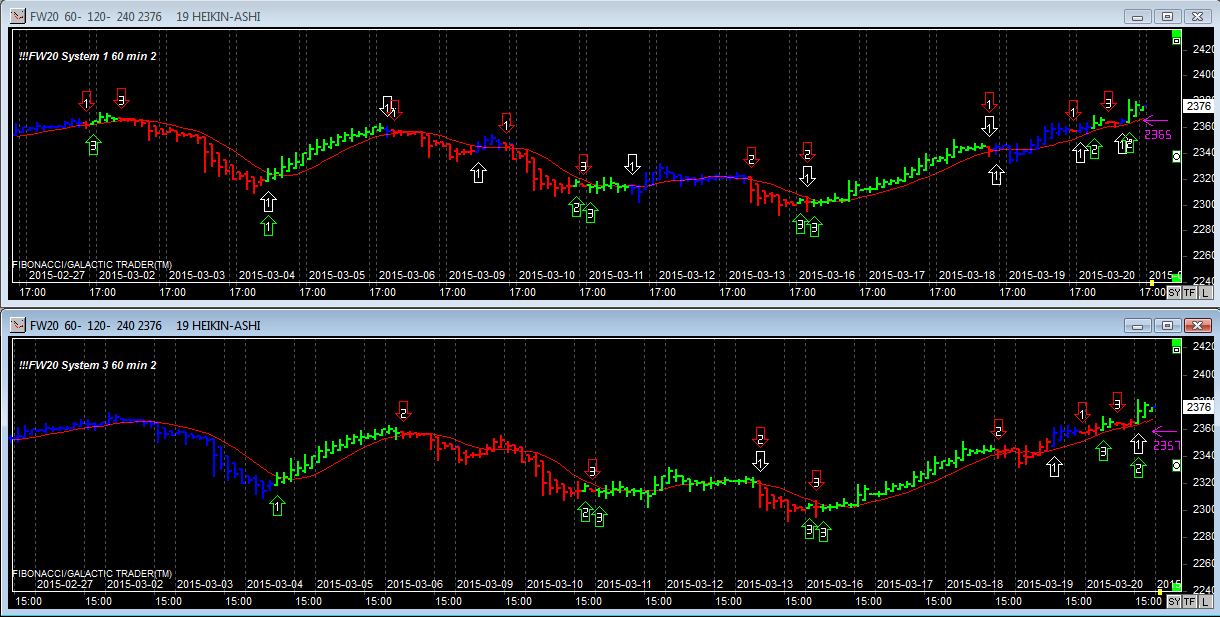The image size is (1220, 617).
Task: Click circle marker on System 1 price scale
Action: coord(1176,156)
